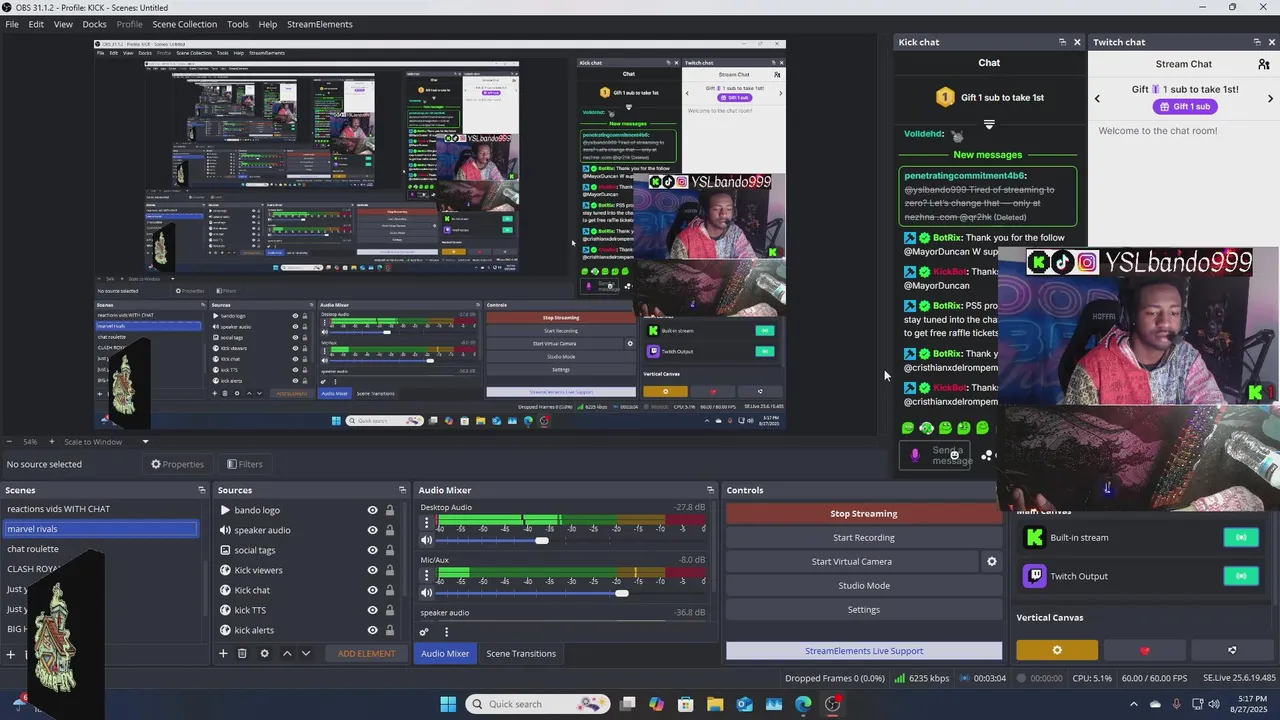Open source properties gear in Sources toolbar
Screen dimensions: 1280x720
(264, 653)
